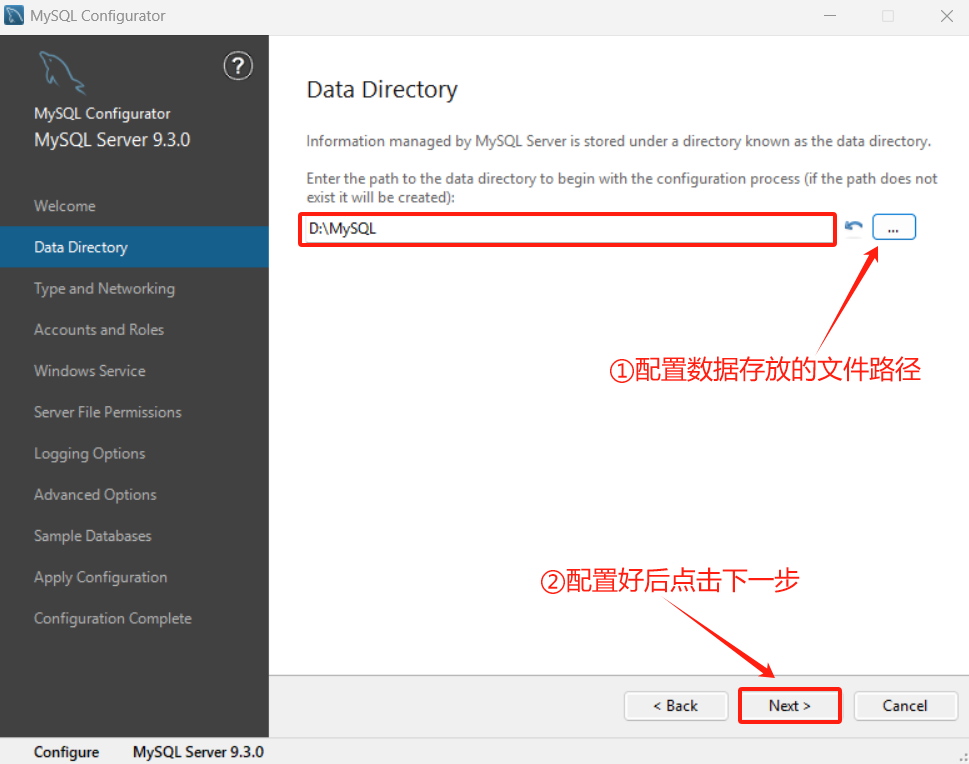Select the Welcome step in sidebar
This screenshot has height=764, width=969.
134,206
